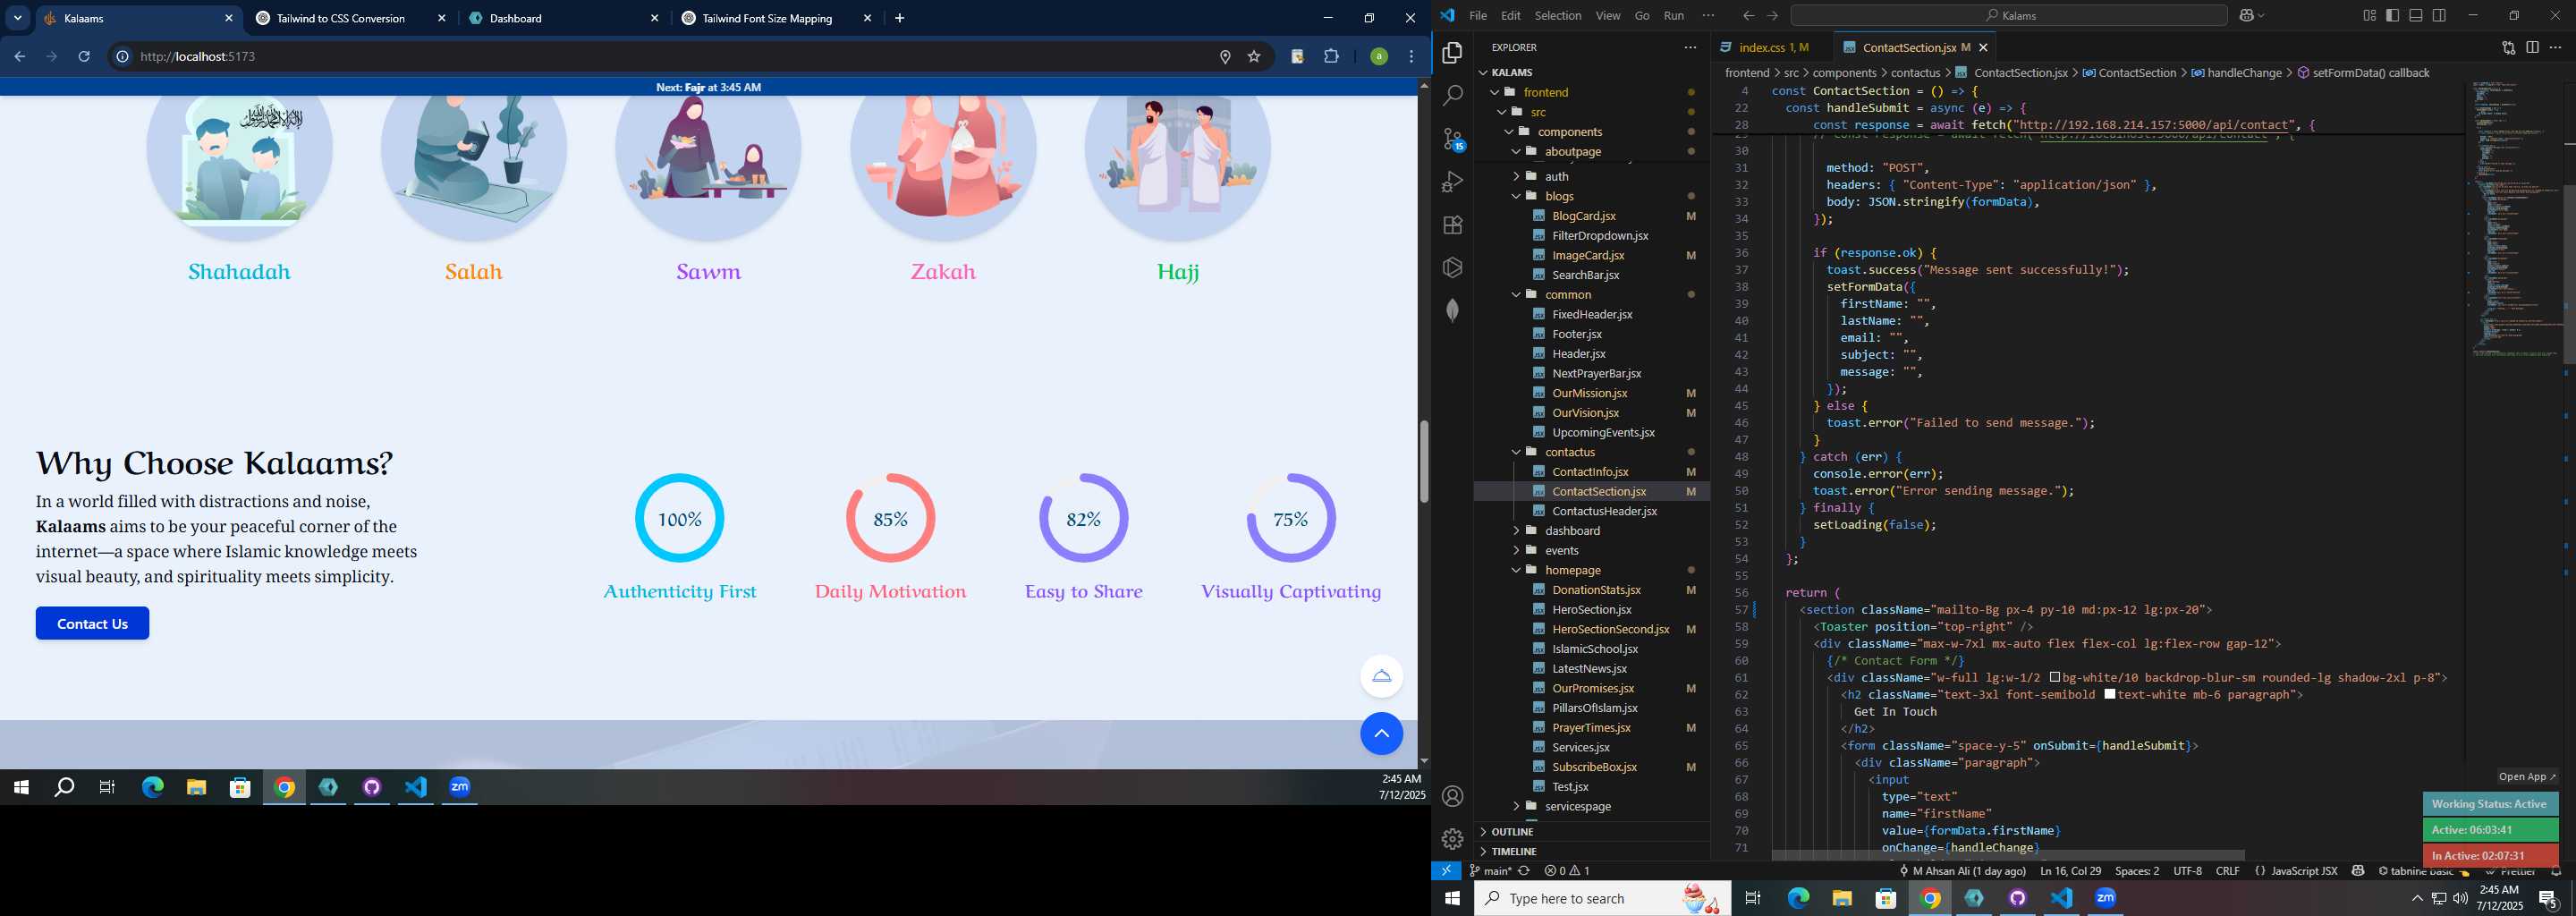2576x916 pixels.
Task: Open the Search view in VS Code activity bar
Action: (1453, 95)
